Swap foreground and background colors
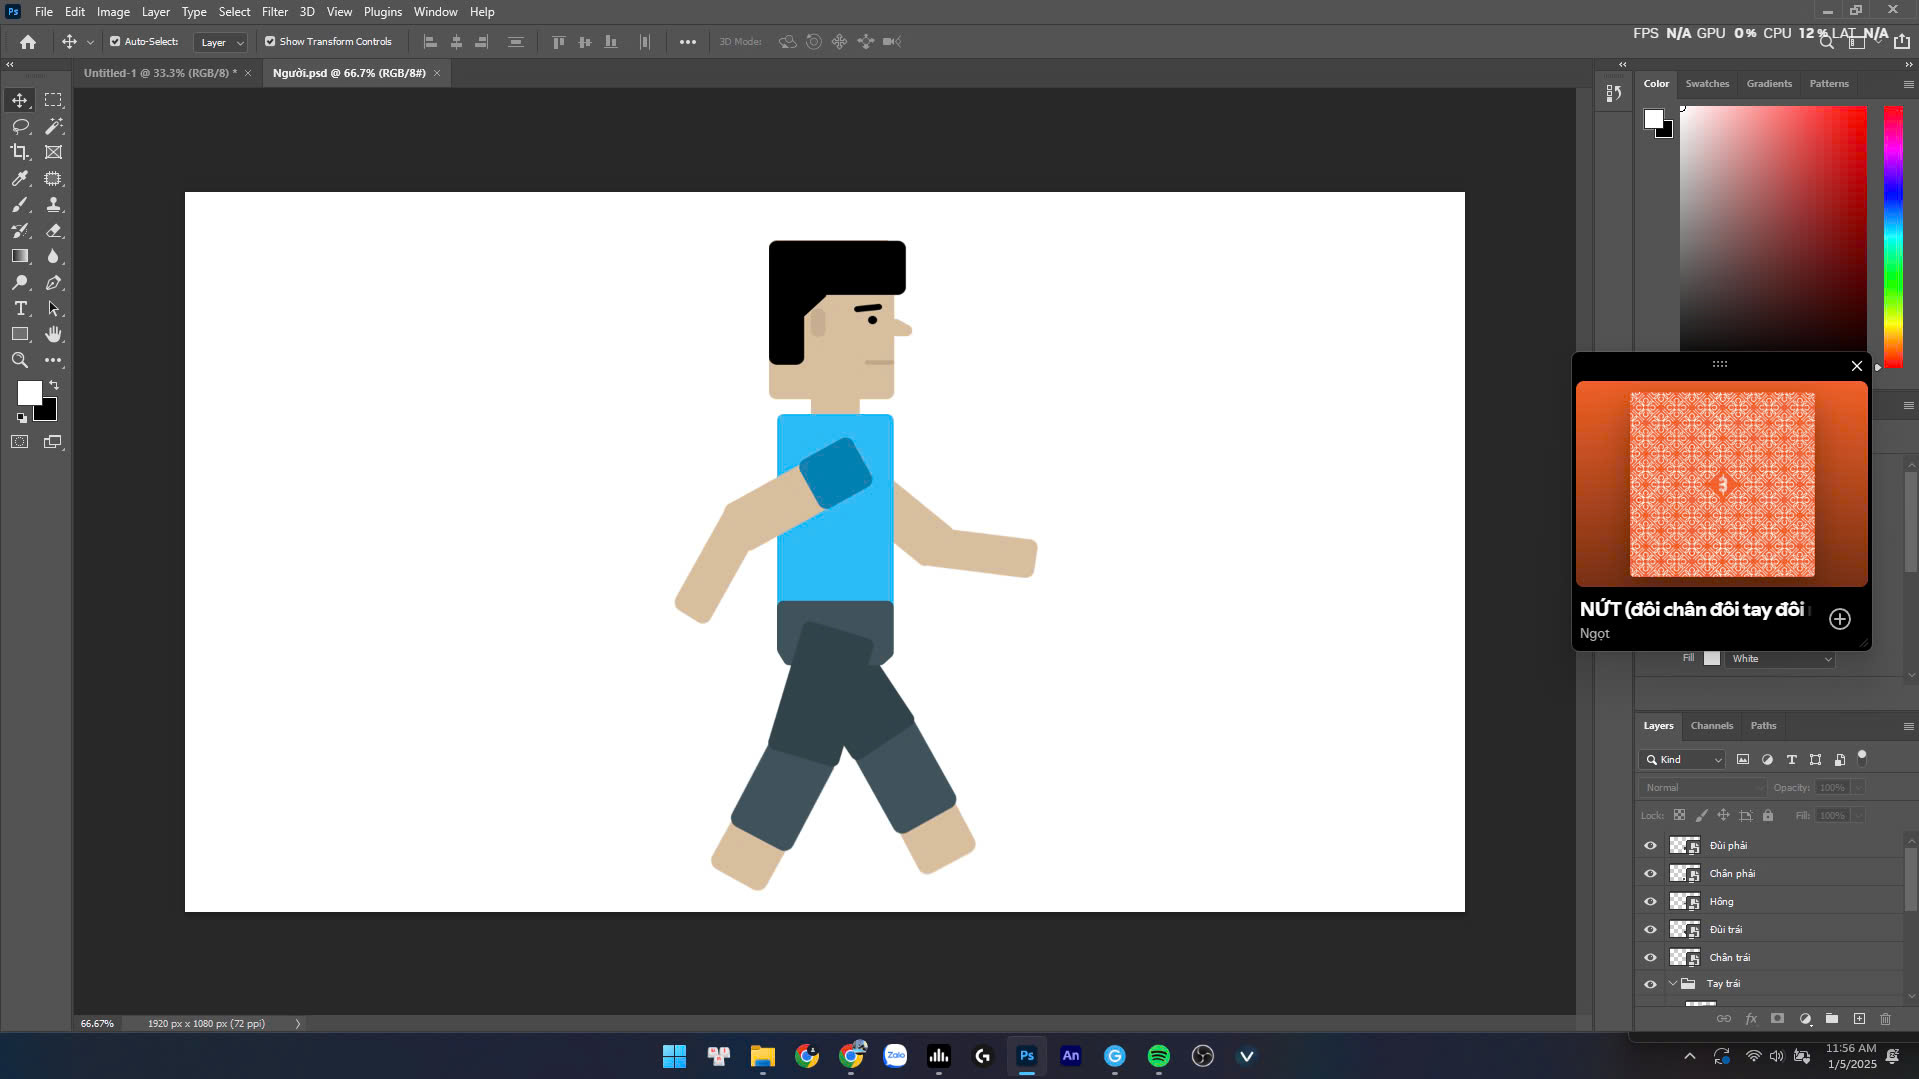 [54, 385]
